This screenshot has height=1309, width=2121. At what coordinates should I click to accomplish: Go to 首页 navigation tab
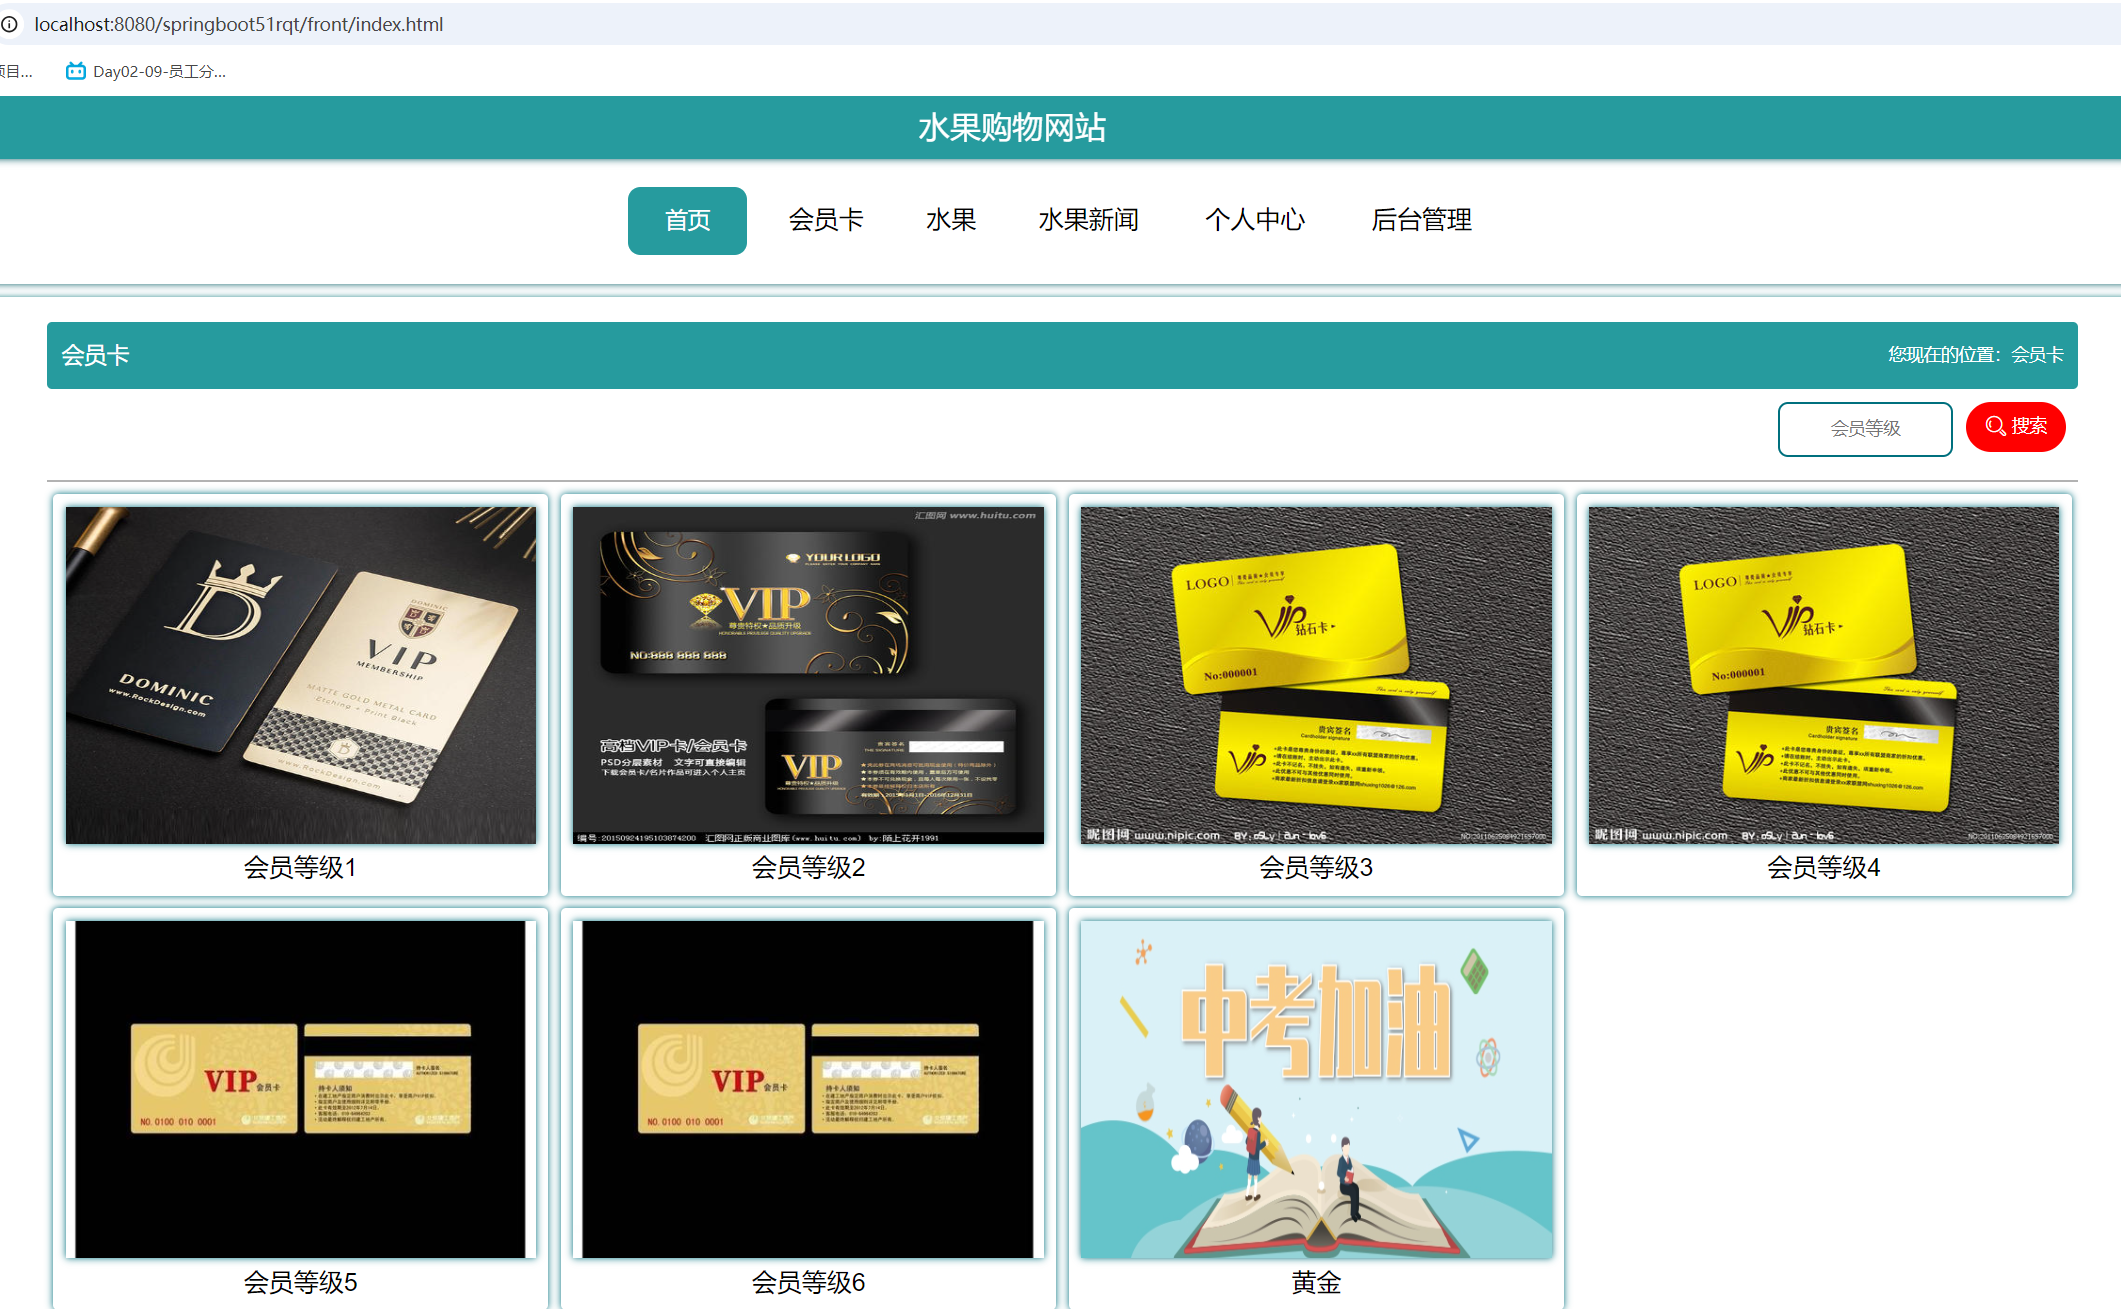pos(687,221)
